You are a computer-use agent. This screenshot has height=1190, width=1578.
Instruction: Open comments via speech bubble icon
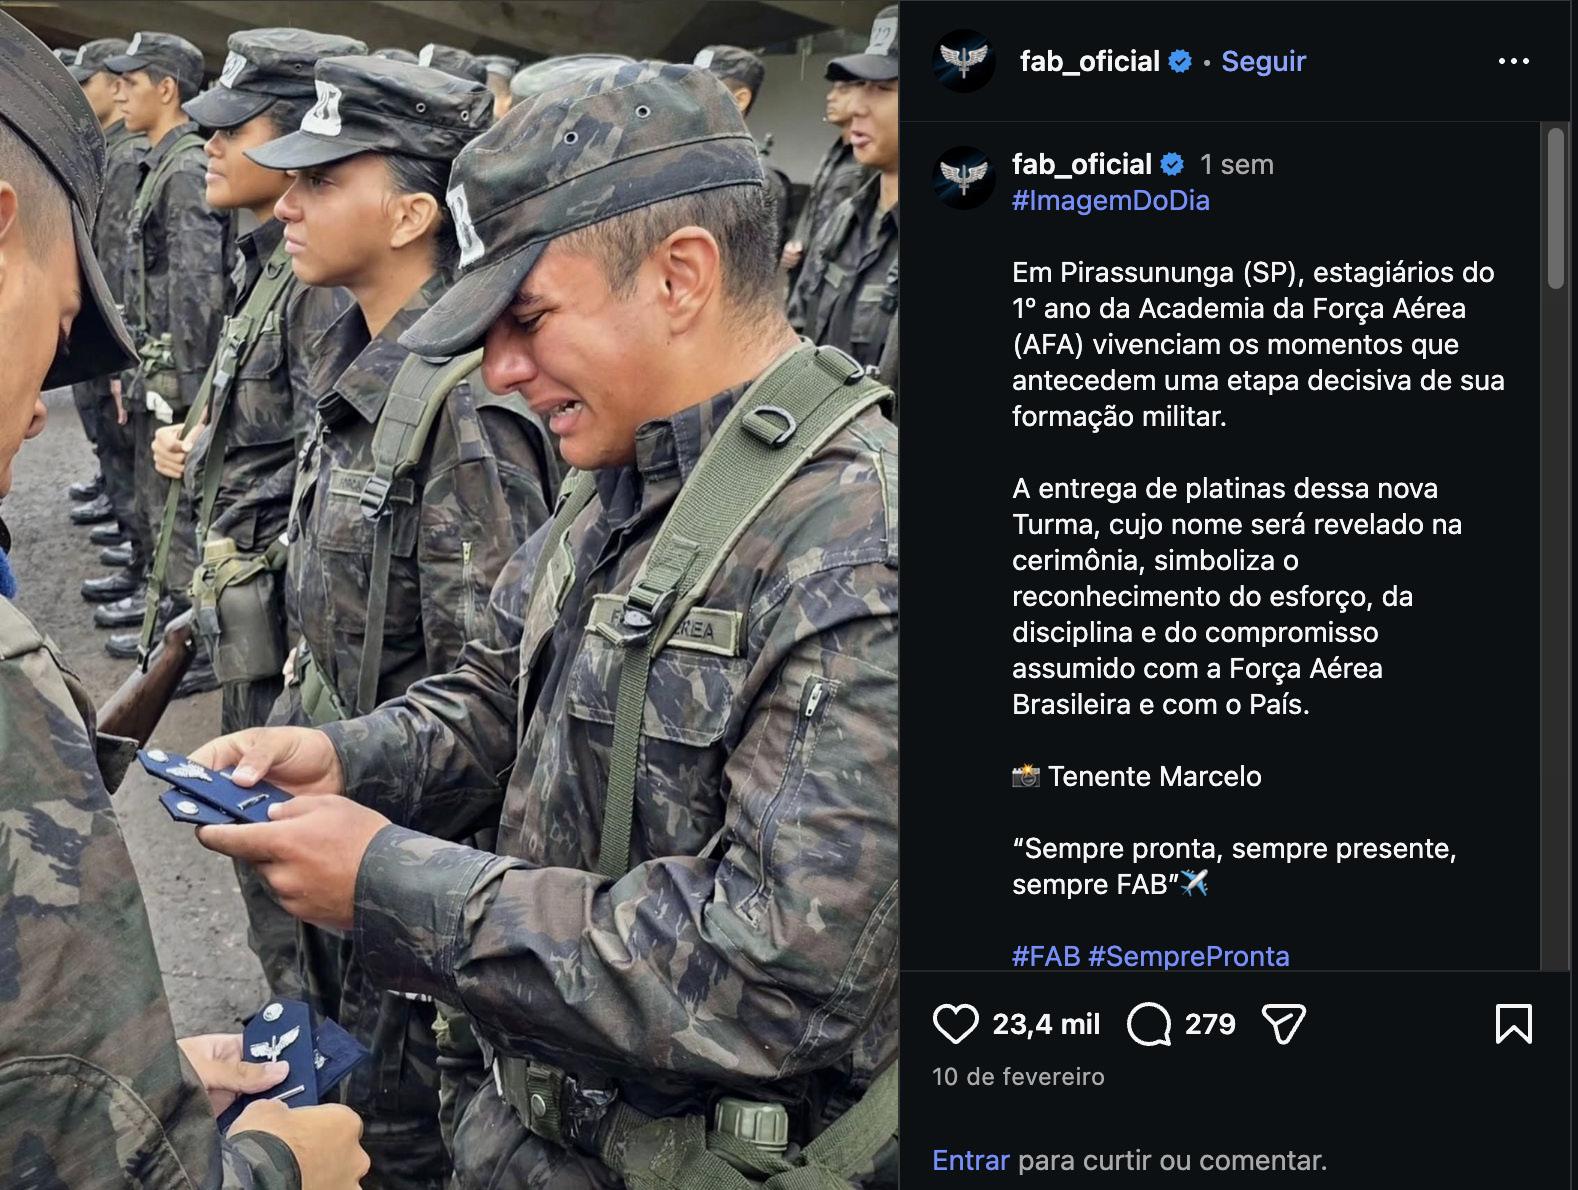[x=1149, y=1024]
